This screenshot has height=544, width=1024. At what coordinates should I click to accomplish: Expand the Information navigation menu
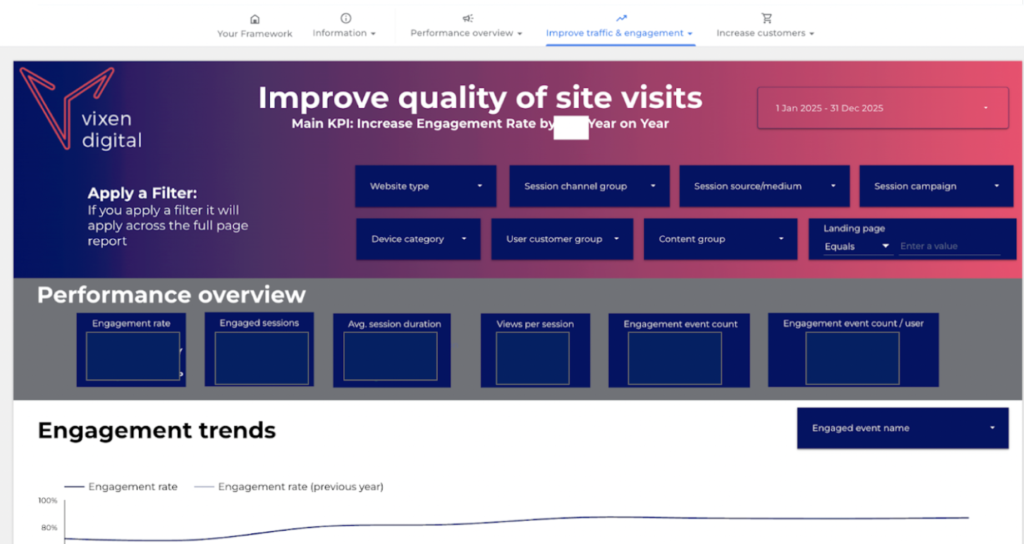pyautogui.click(x=345, y=33)
